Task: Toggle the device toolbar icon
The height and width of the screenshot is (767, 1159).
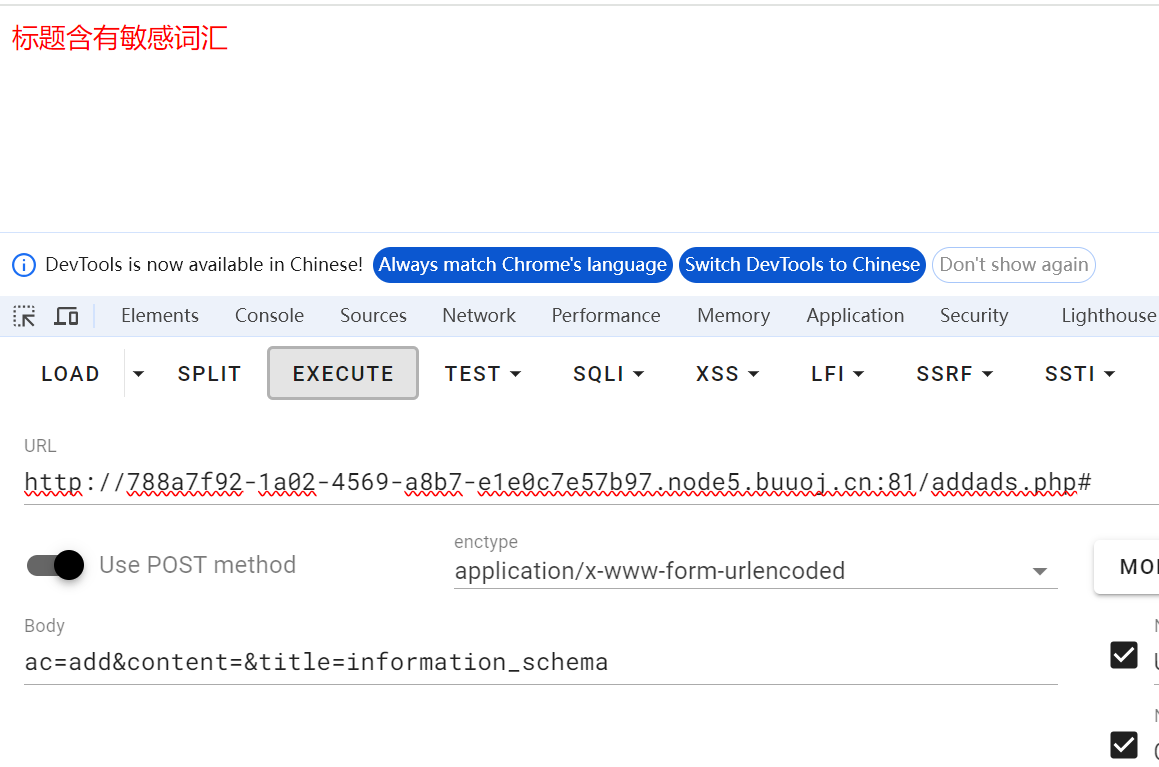Action: [66, 316]
